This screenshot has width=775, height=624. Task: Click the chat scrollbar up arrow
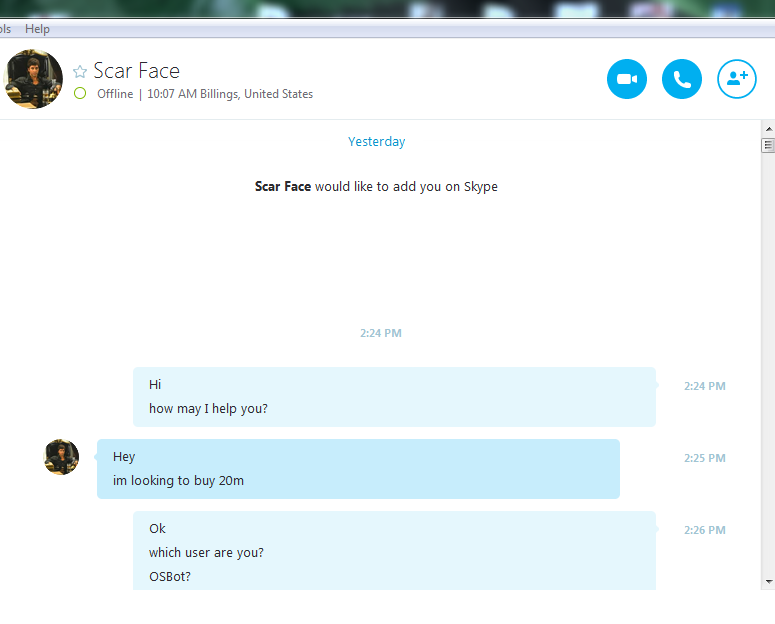[x=769, y=129]
